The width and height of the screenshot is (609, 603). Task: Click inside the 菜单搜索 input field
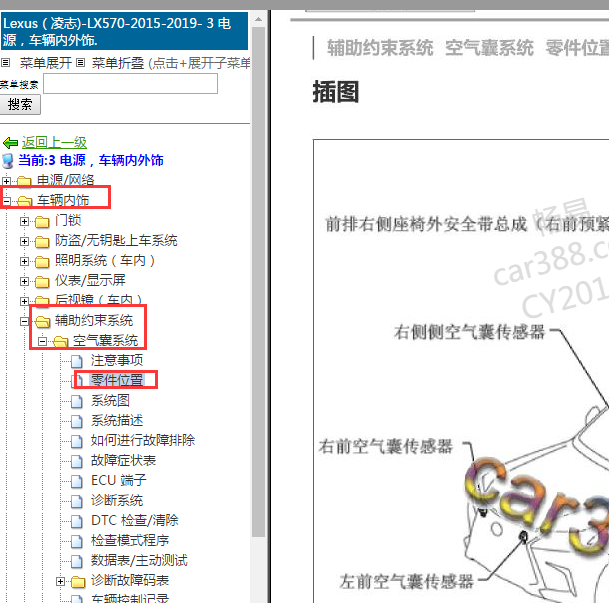click(x=130, y=83)
